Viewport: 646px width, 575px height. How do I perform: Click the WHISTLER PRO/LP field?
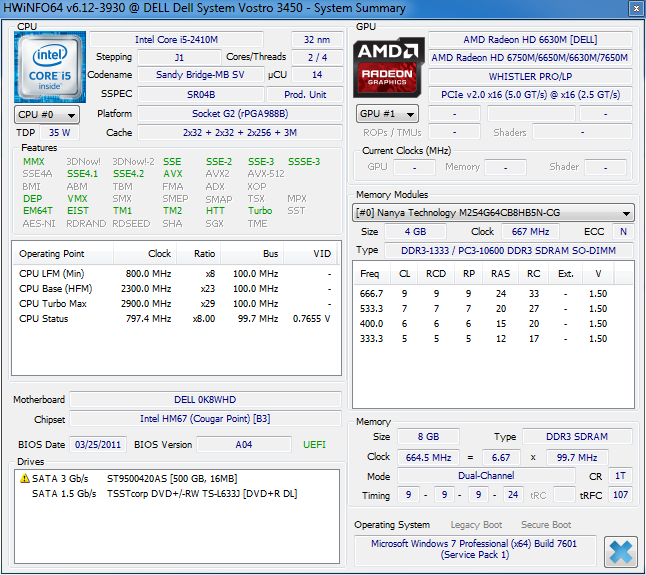pos(530,77)
